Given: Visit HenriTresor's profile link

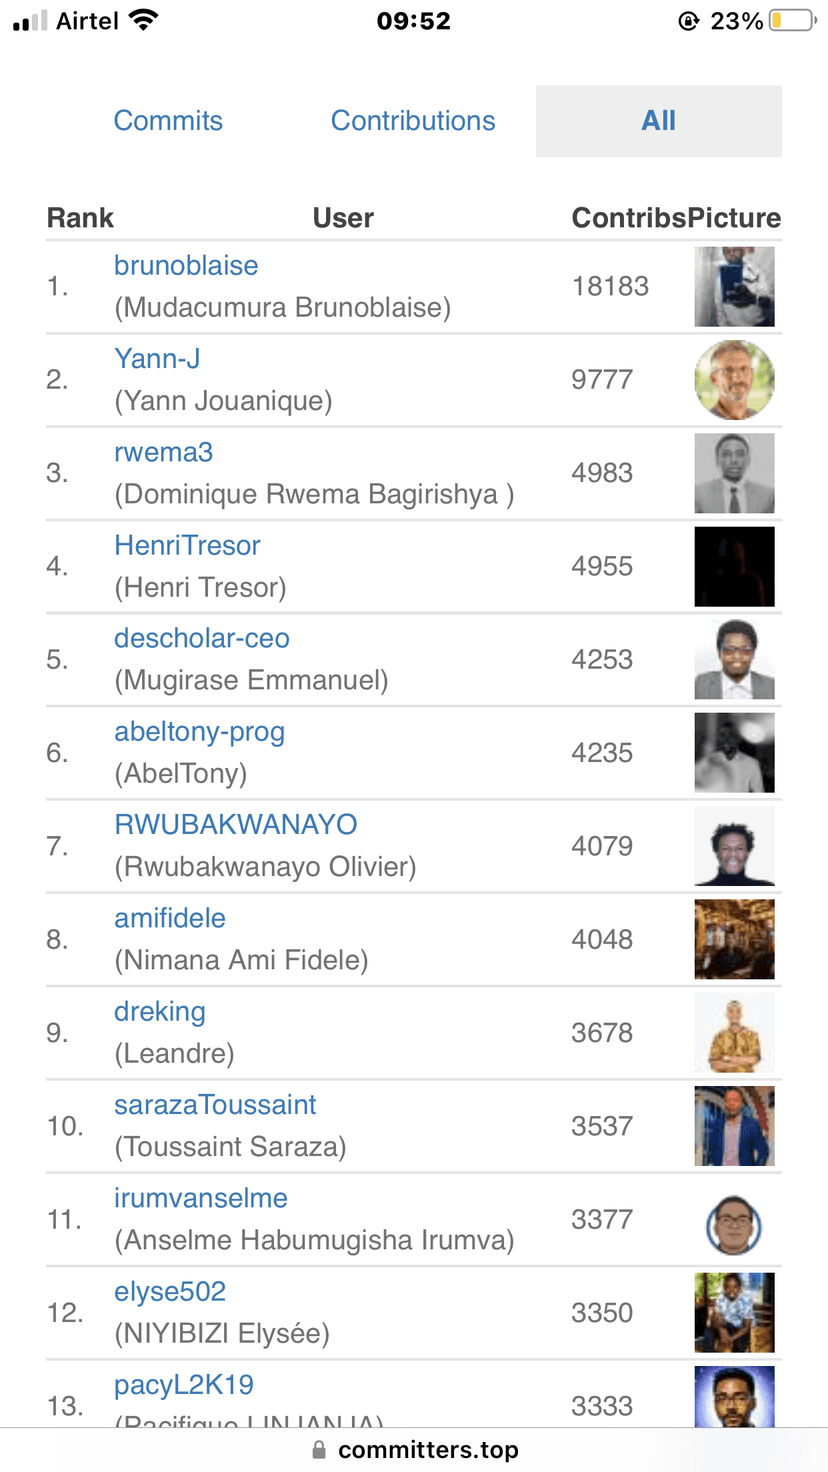Looking at the screenshot, I should (x=187, y=545).
